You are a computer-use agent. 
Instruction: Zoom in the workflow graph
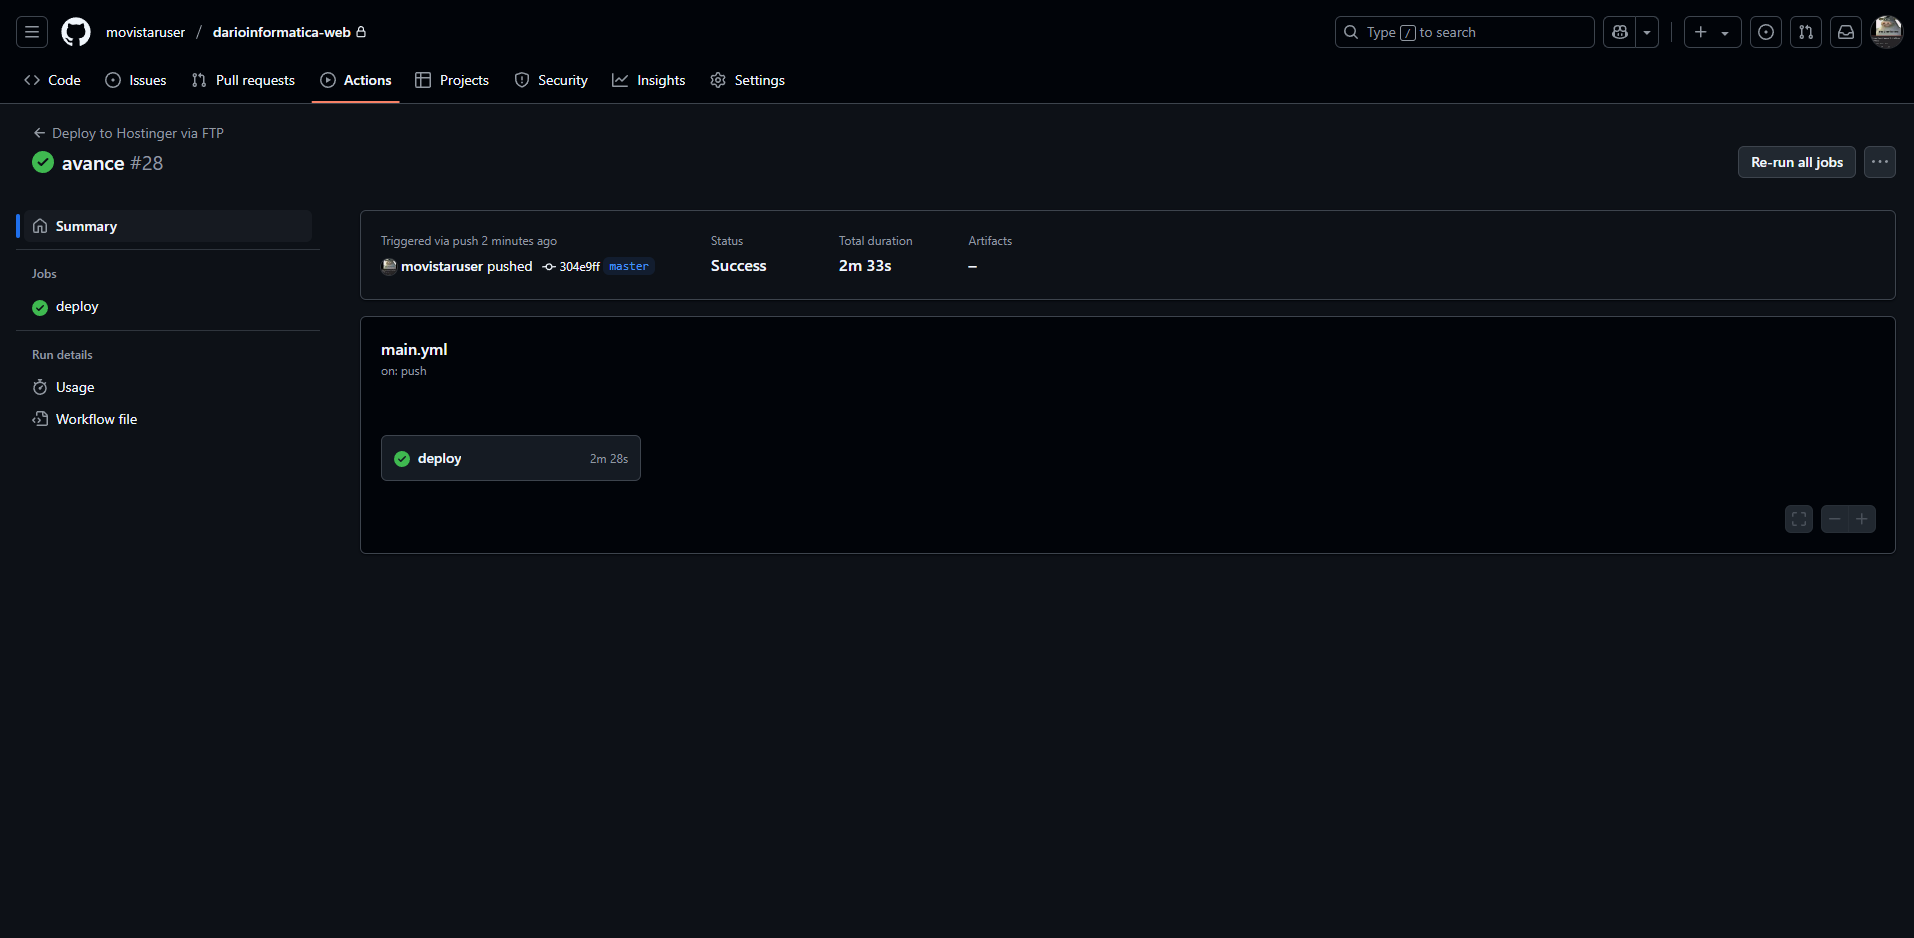pos(1862,519)
